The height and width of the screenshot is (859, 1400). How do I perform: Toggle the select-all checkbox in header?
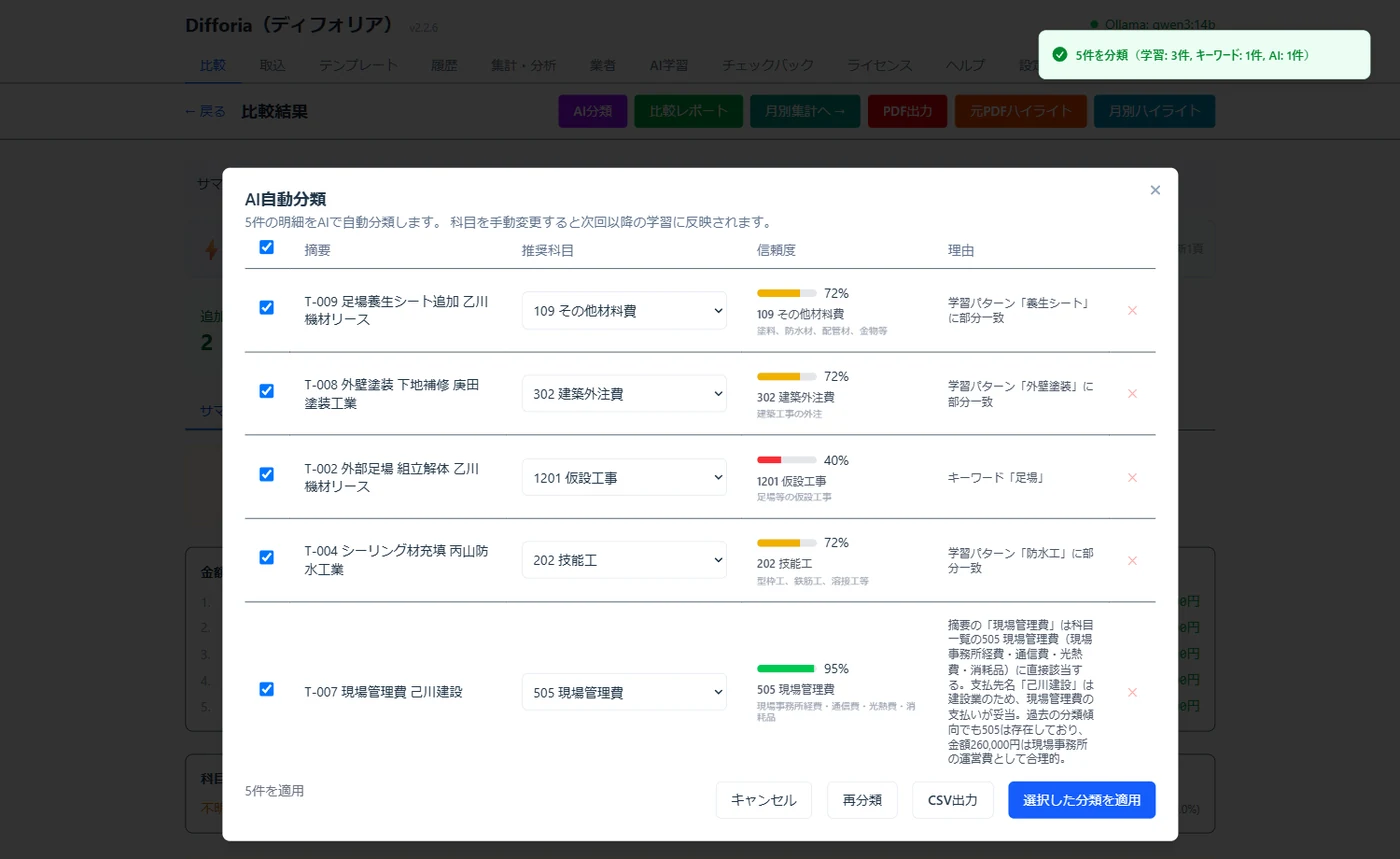[x=266, y=247]
